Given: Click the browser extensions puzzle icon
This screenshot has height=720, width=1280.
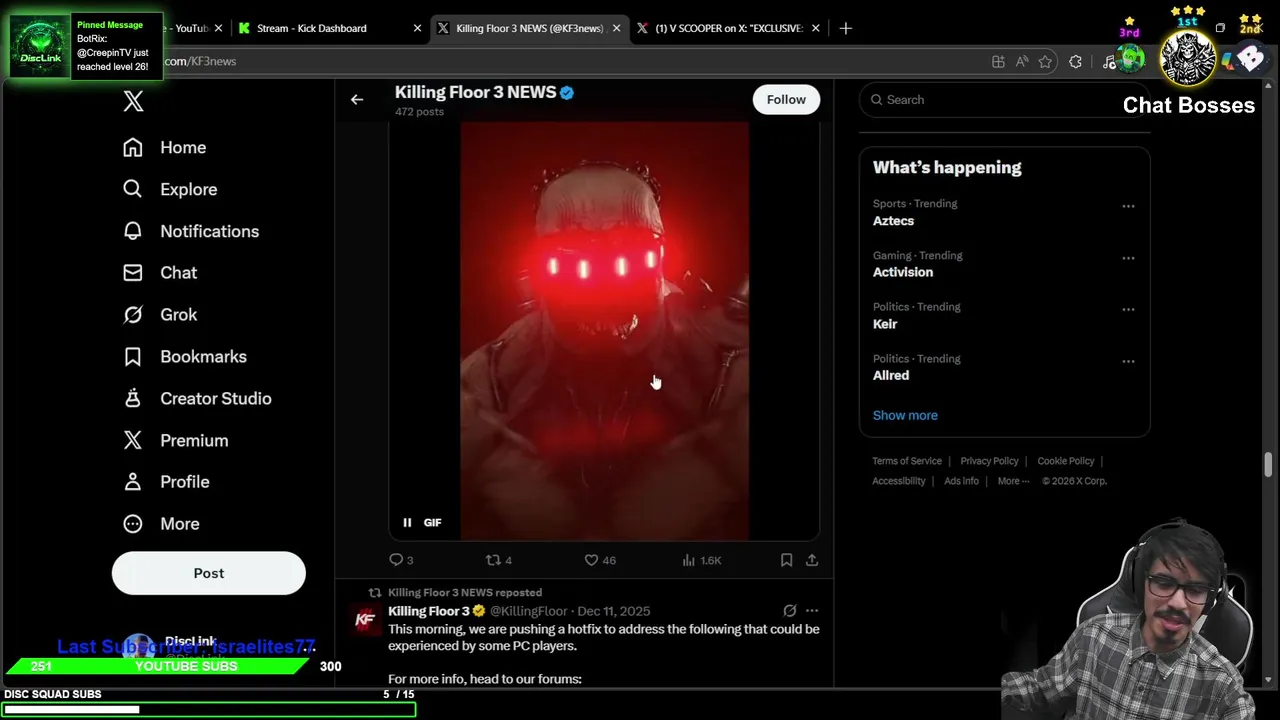Looking at the screenshot, I should pos(1075,62).
